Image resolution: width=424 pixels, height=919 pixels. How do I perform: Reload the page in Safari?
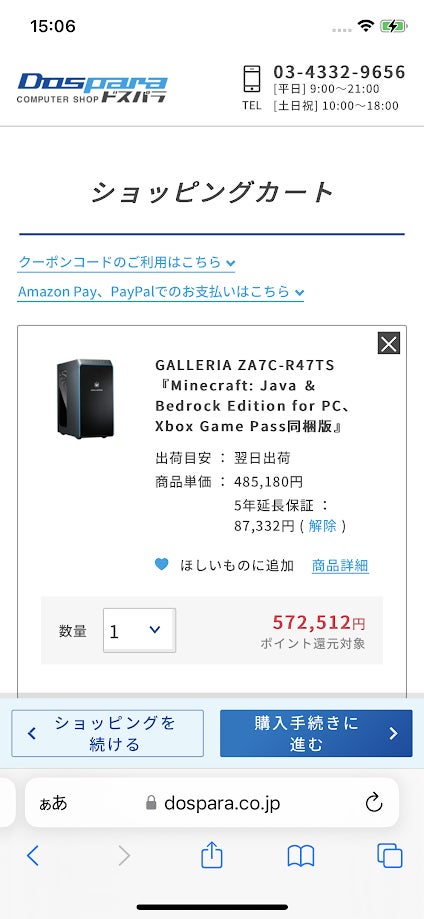point(374,803)
